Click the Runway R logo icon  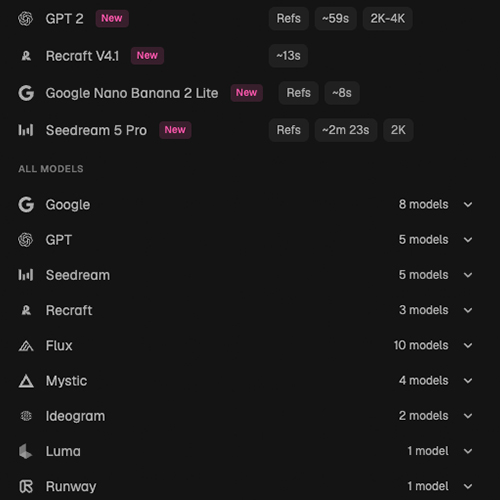(26, 487)
